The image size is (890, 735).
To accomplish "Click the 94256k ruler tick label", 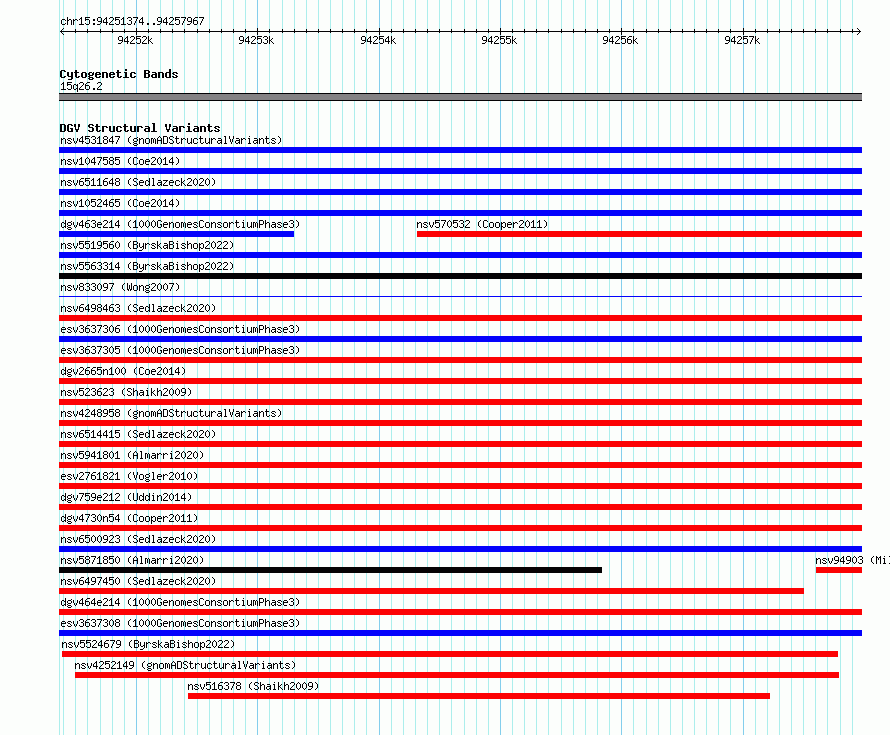I will tap(620, 40).
